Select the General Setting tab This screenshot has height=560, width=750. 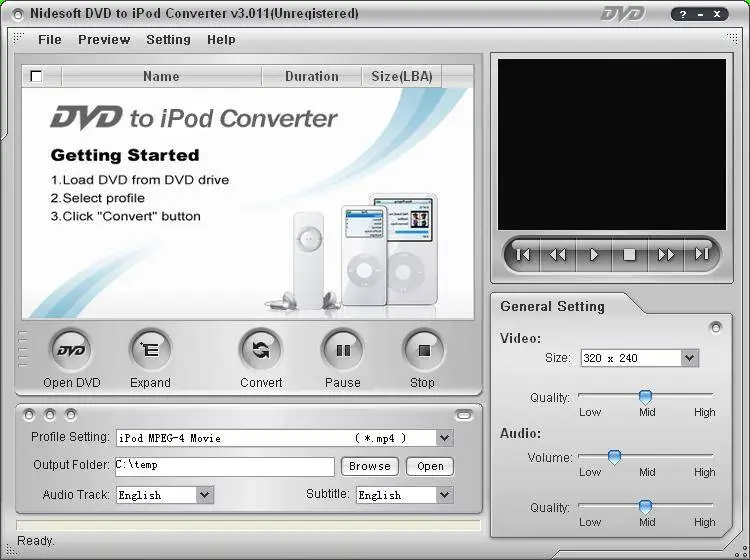tap(552, 307)
